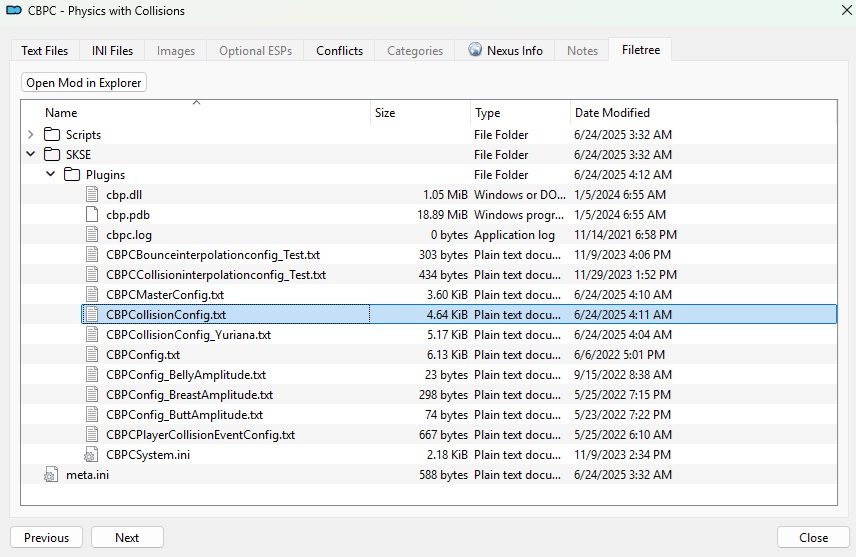
Task: Switch to the Text Files tab
Action: click(x=45, y=51)
